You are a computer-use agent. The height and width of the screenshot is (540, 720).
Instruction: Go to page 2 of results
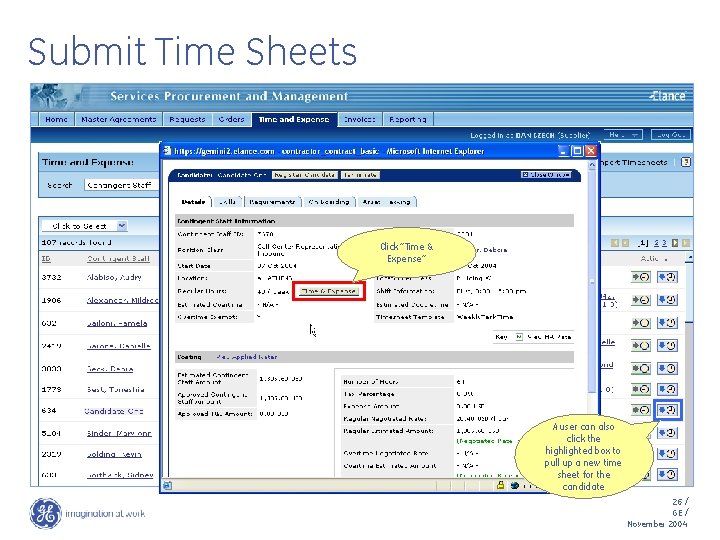(656, 243)
